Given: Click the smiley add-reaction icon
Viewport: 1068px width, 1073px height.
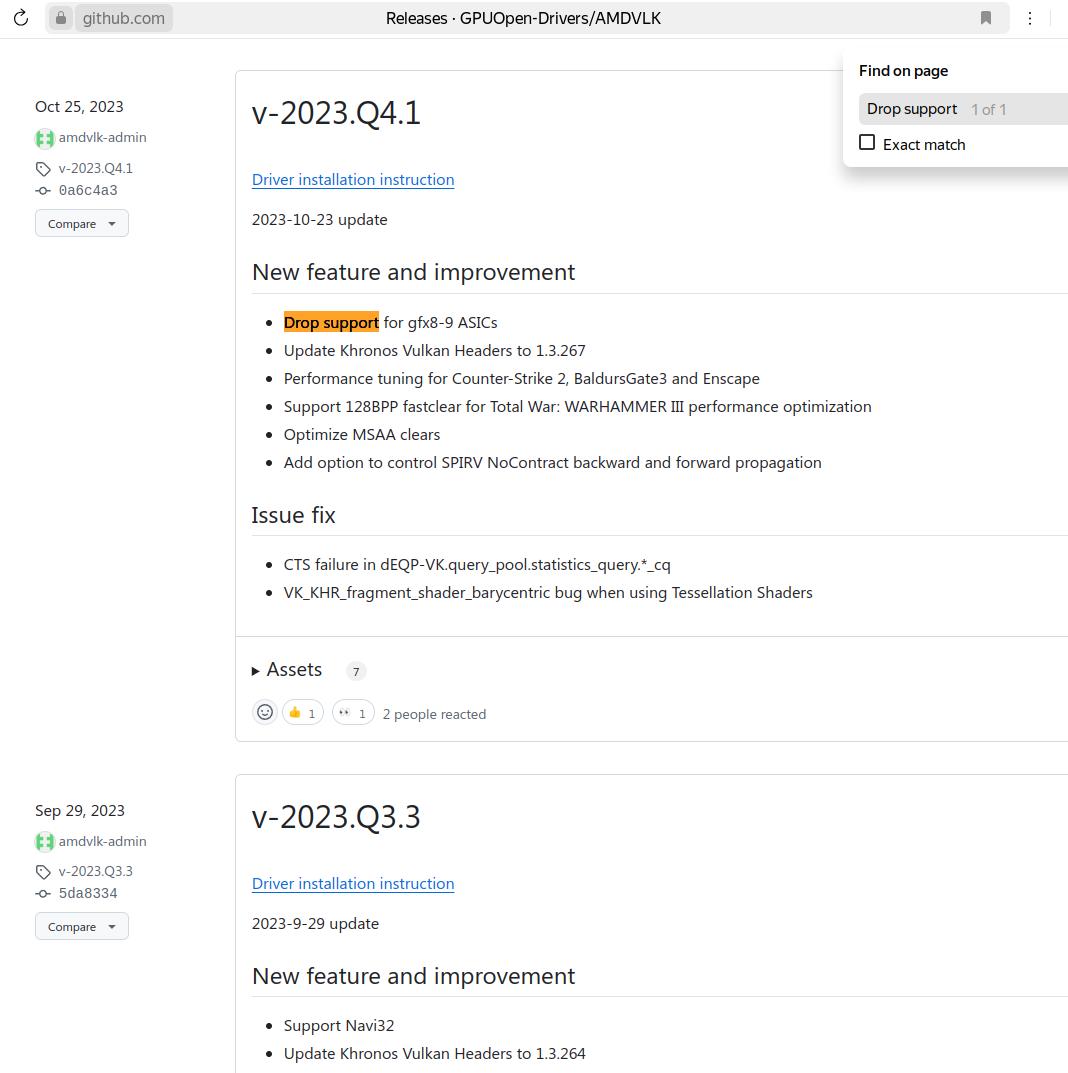Looking at the screenshot, I should pyautogui.click(x=265, y=712).
